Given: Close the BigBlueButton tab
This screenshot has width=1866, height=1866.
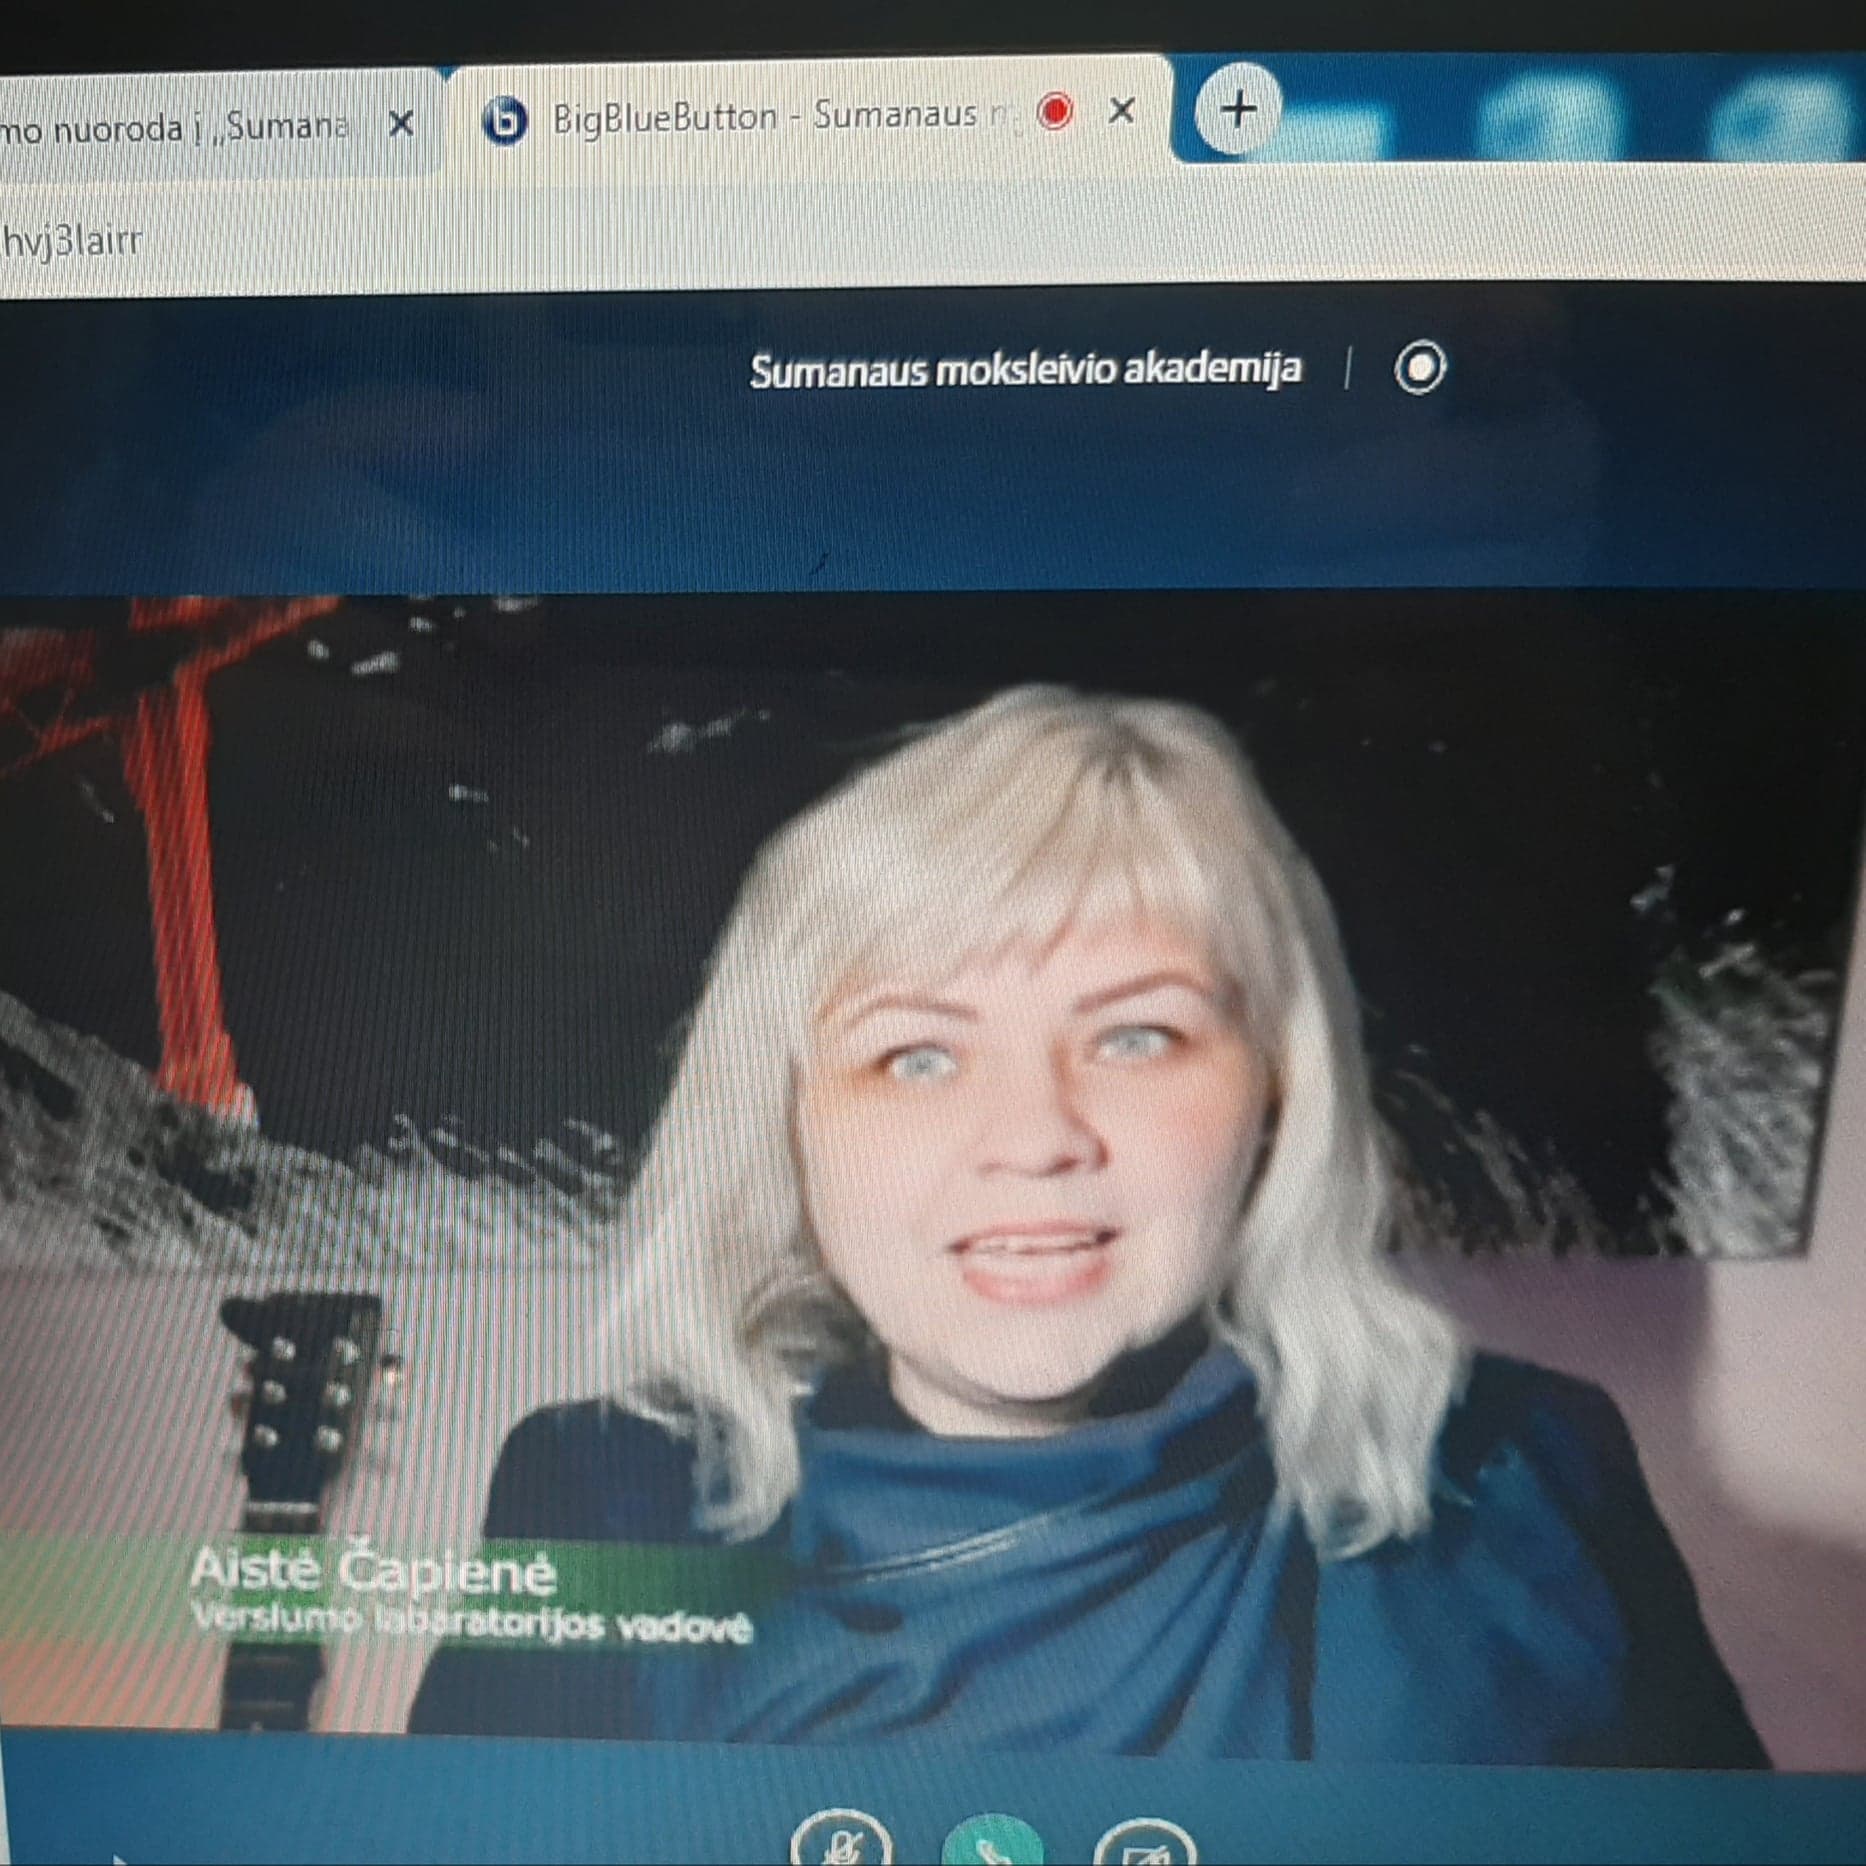Looking at the screenshot, I should (x=1122, y=111).
